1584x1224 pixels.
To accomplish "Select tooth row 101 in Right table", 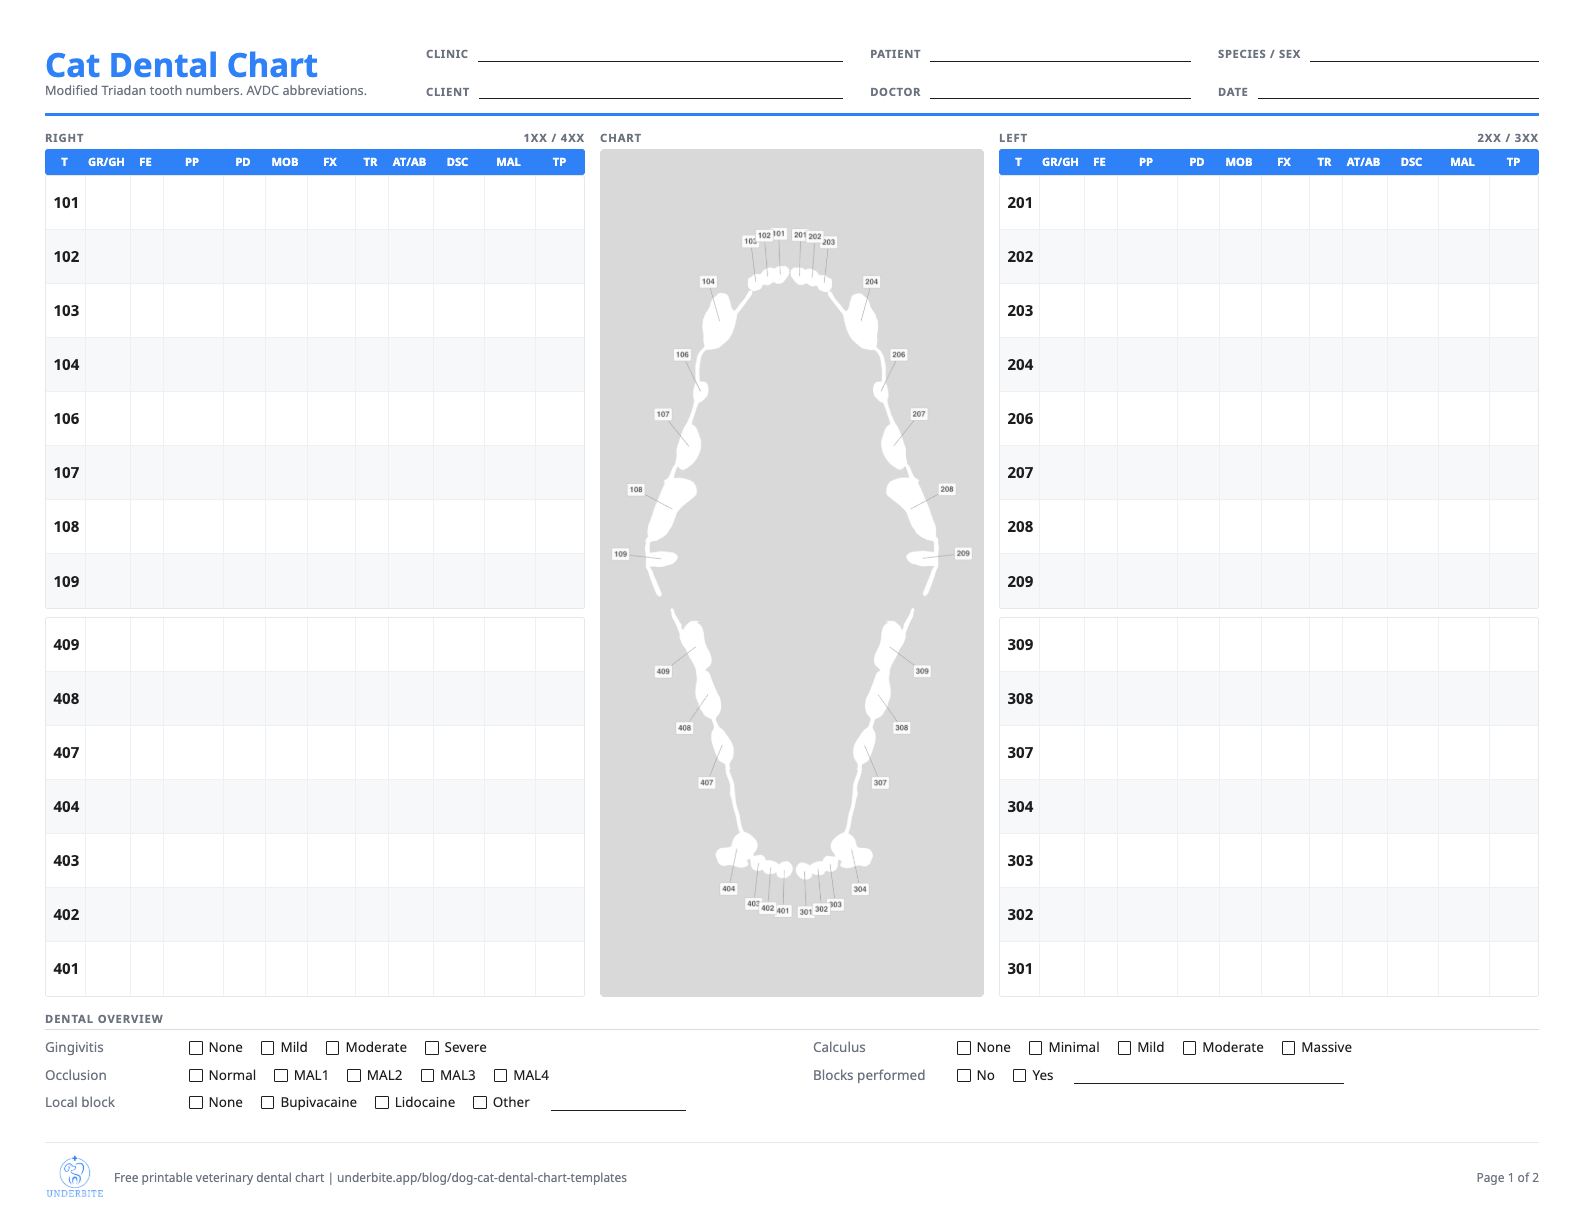I will (315, 203).
